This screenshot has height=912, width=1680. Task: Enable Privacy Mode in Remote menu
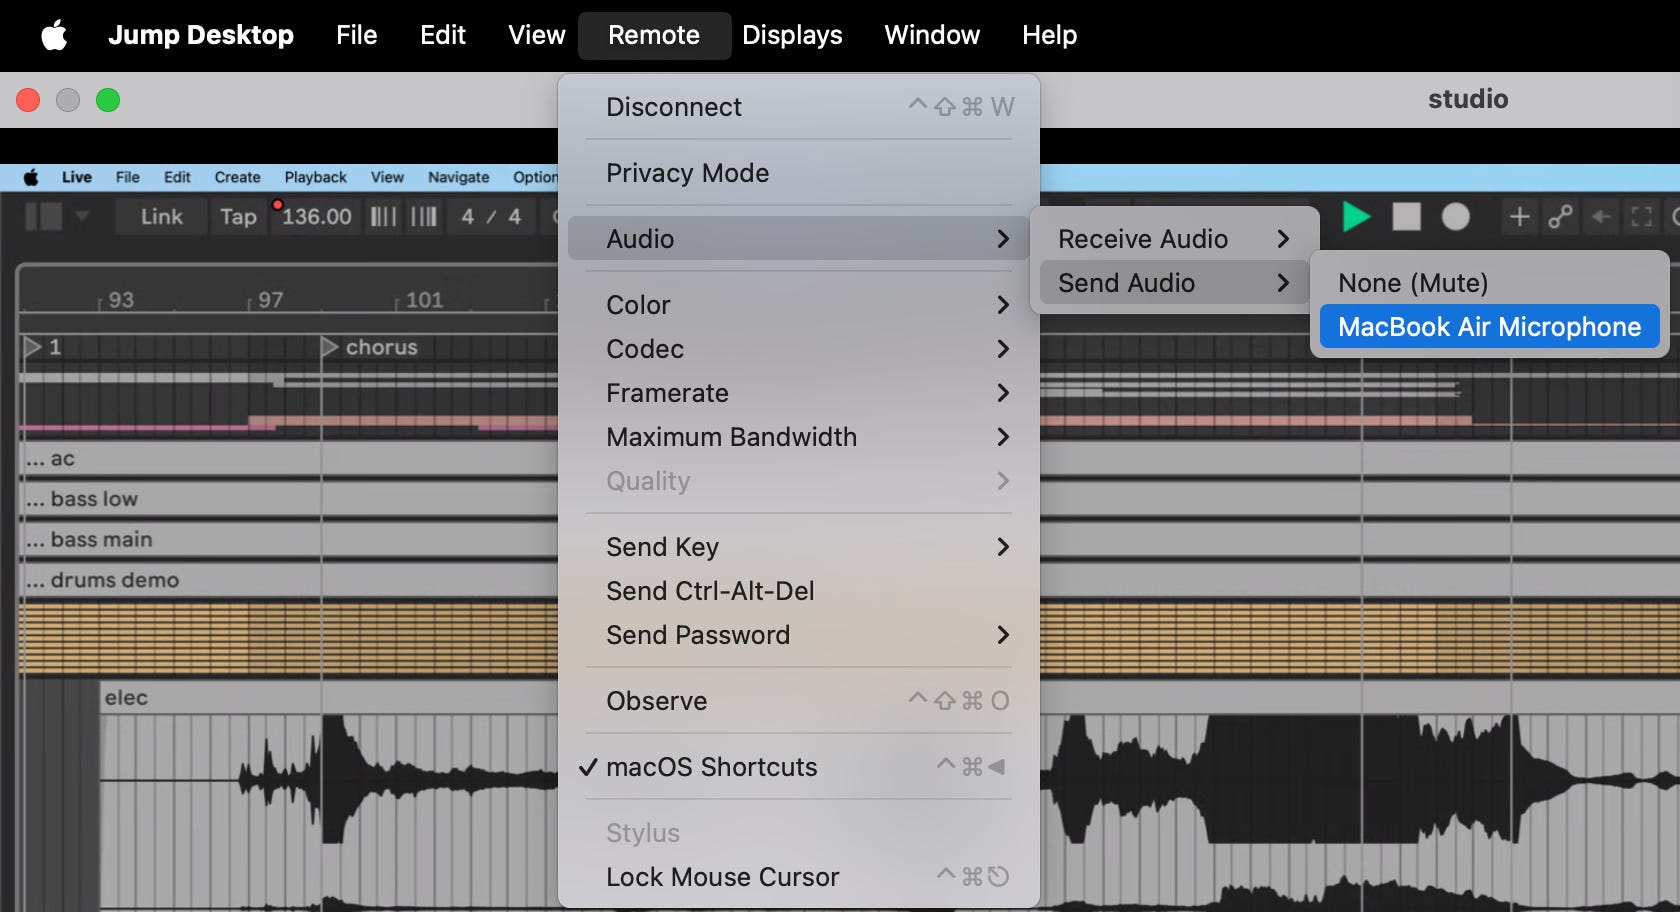tap(799, 173)
